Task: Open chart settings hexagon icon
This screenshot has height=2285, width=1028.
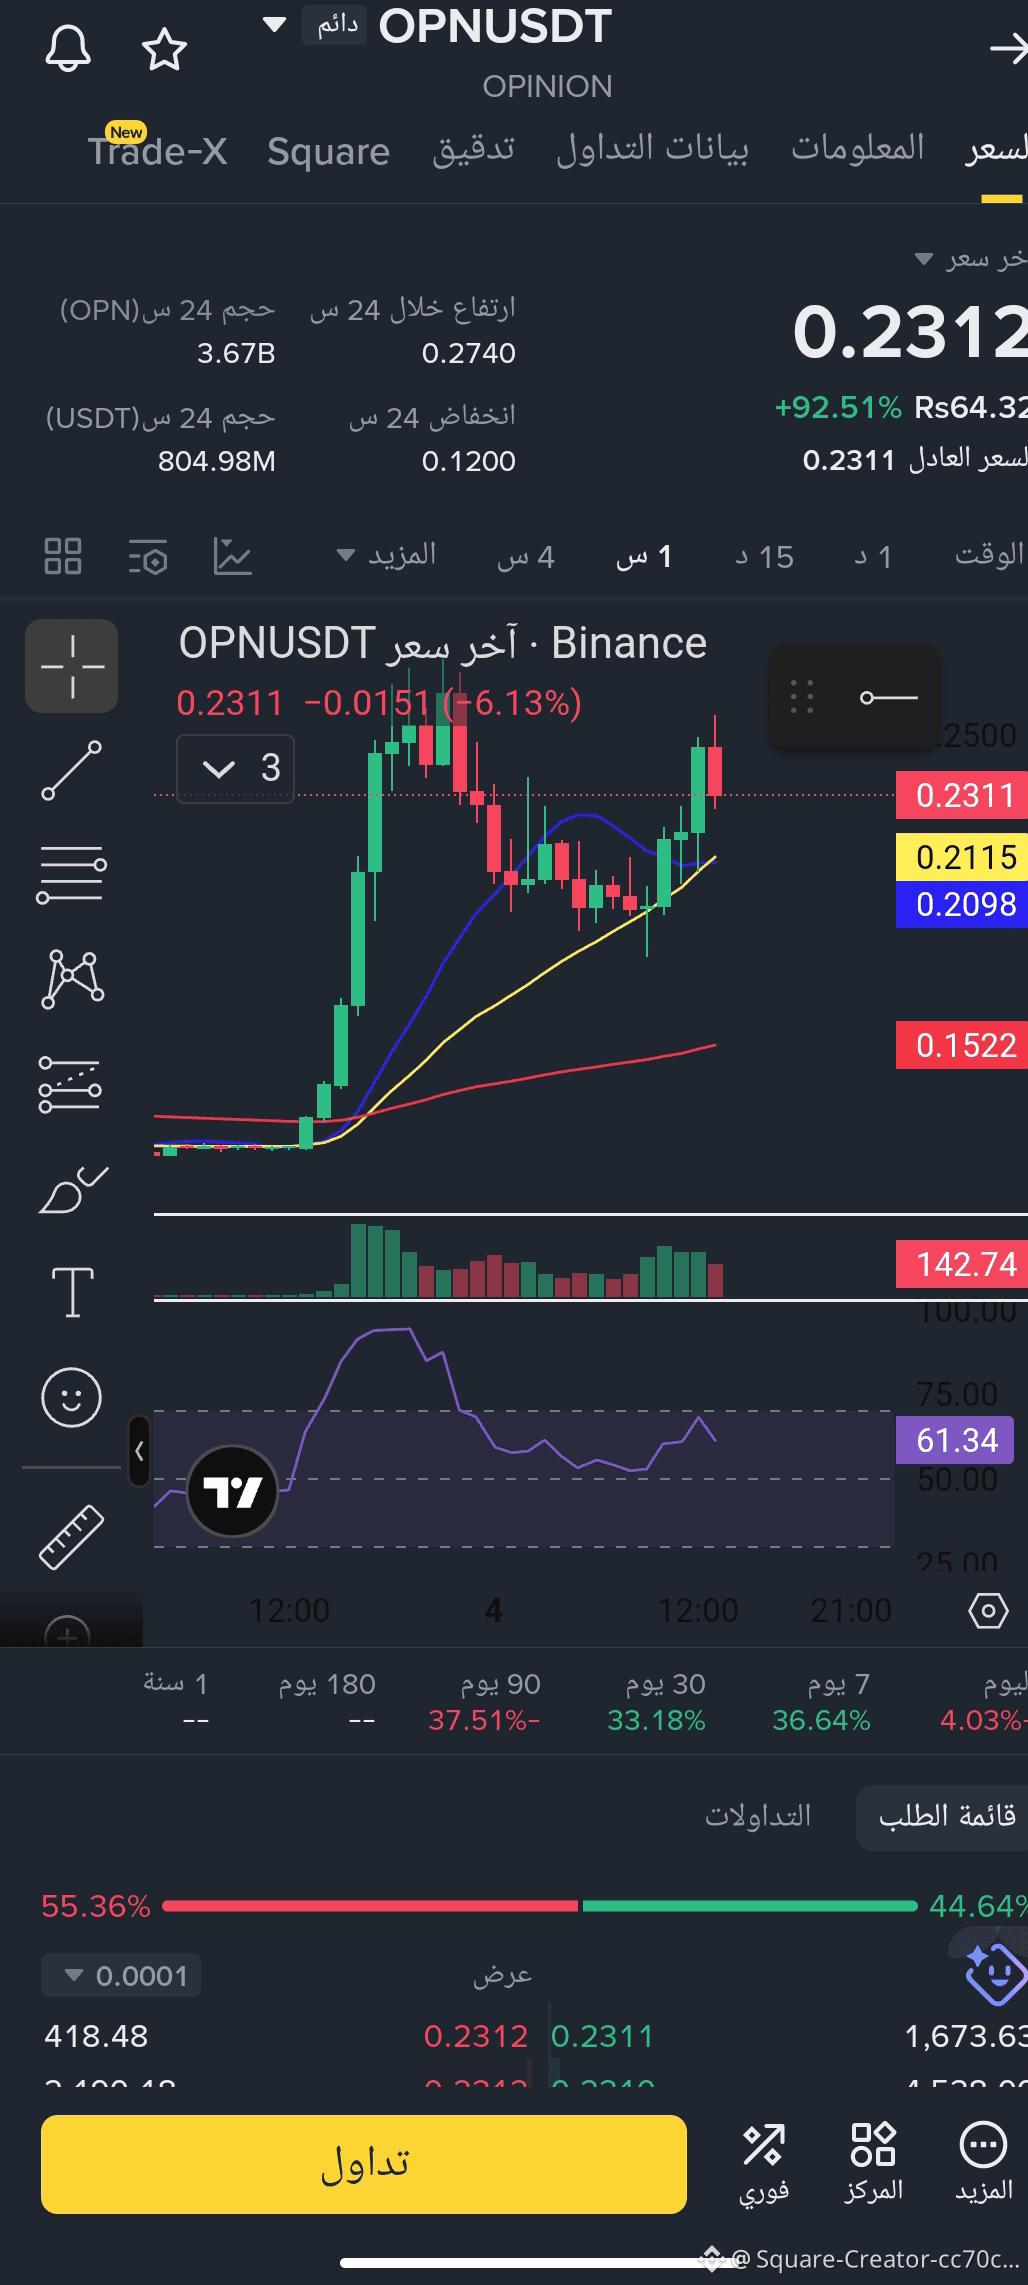Action: [988, 1611]
